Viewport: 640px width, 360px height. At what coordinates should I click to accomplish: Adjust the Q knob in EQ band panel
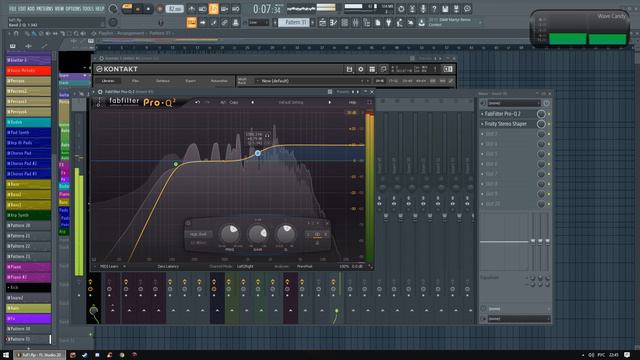(x=286, y=234)
